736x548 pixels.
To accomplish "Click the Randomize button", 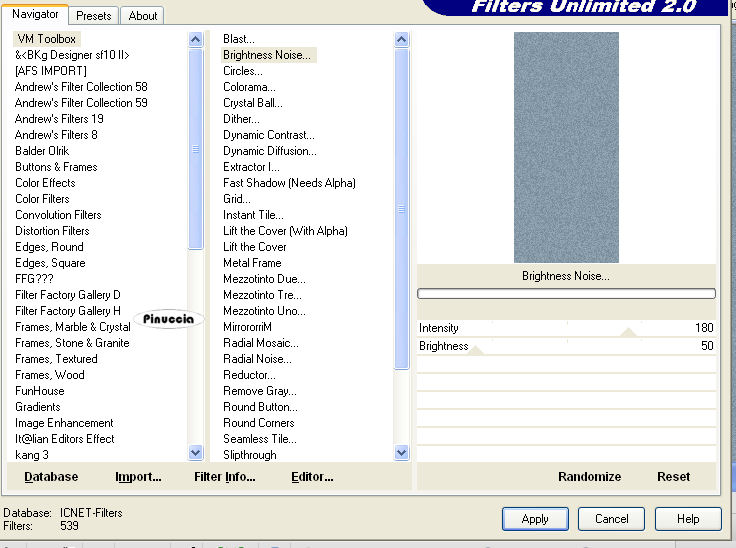I will [590, 477].
